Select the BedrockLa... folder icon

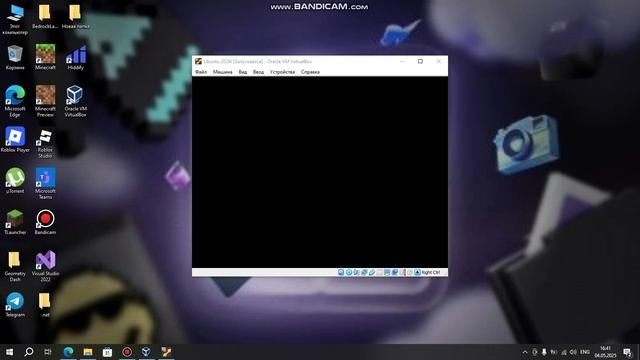click(x=45, y=17)
